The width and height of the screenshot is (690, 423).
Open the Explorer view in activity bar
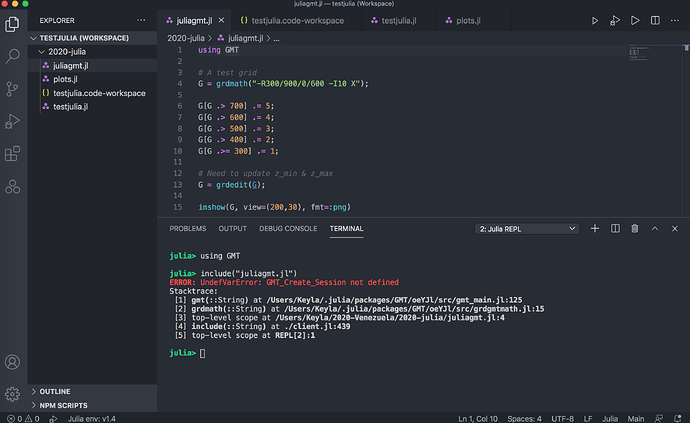12,24
